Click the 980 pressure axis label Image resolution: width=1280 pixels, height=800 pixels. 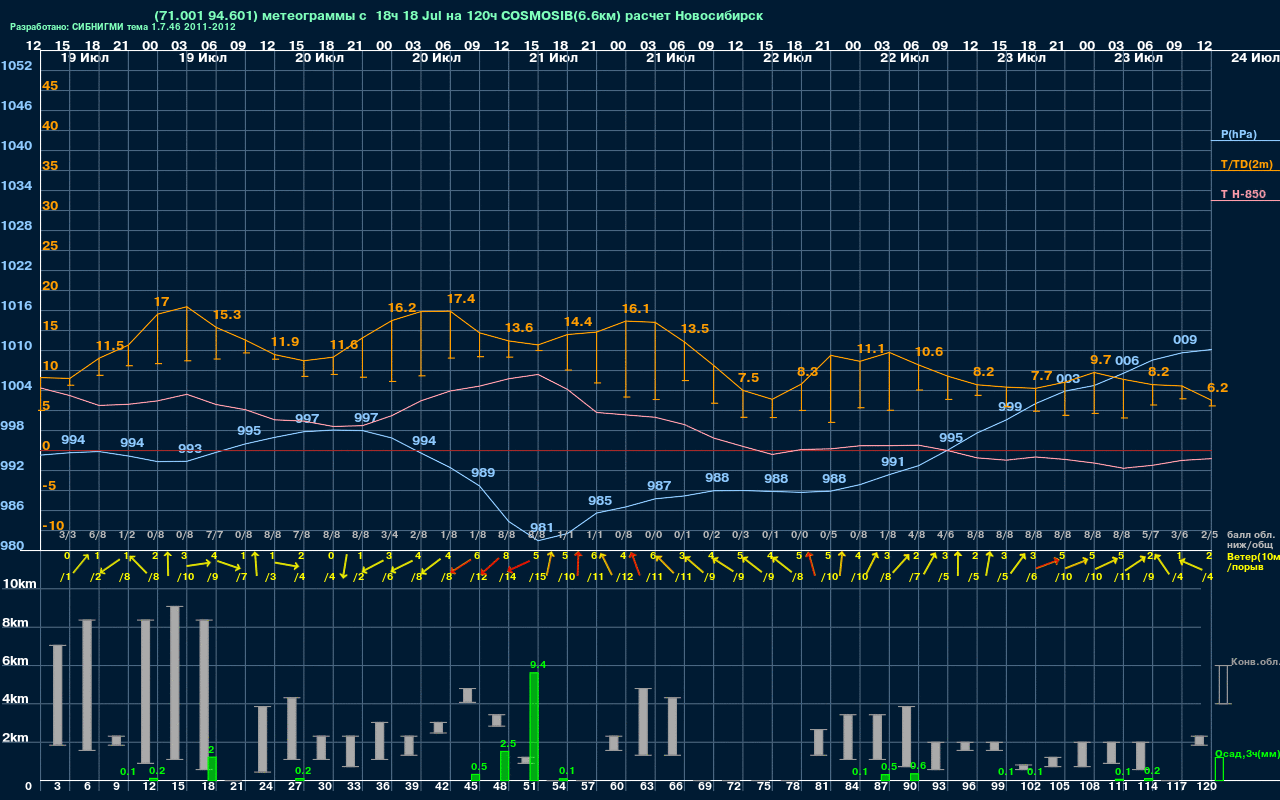pos(13,546)
